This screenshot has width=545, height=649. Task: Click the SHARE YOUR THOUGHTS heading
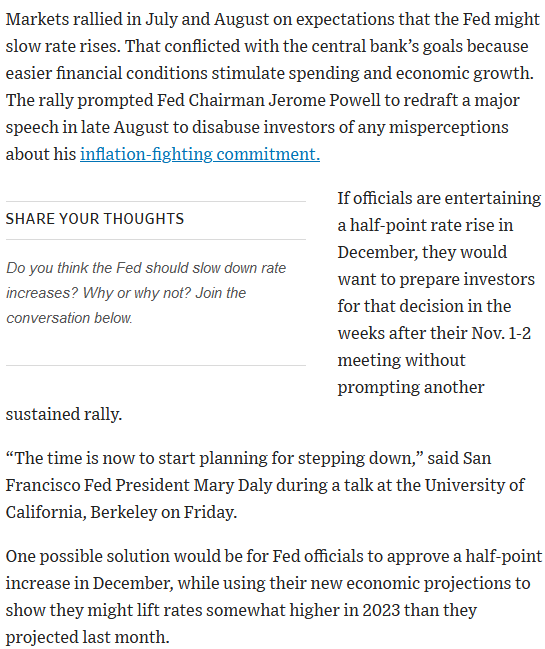pos(95,219)
